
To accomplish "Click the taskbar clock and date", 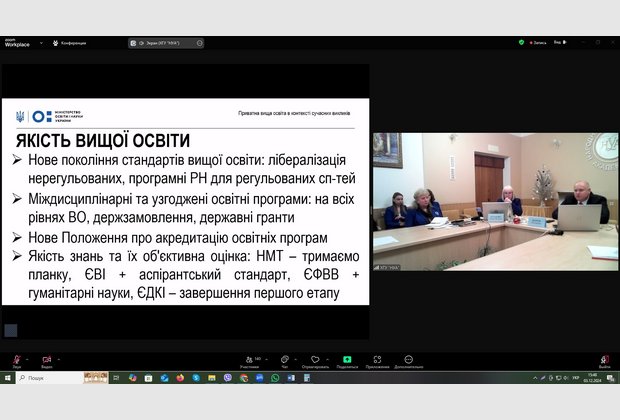I will (x=593, y=378).
